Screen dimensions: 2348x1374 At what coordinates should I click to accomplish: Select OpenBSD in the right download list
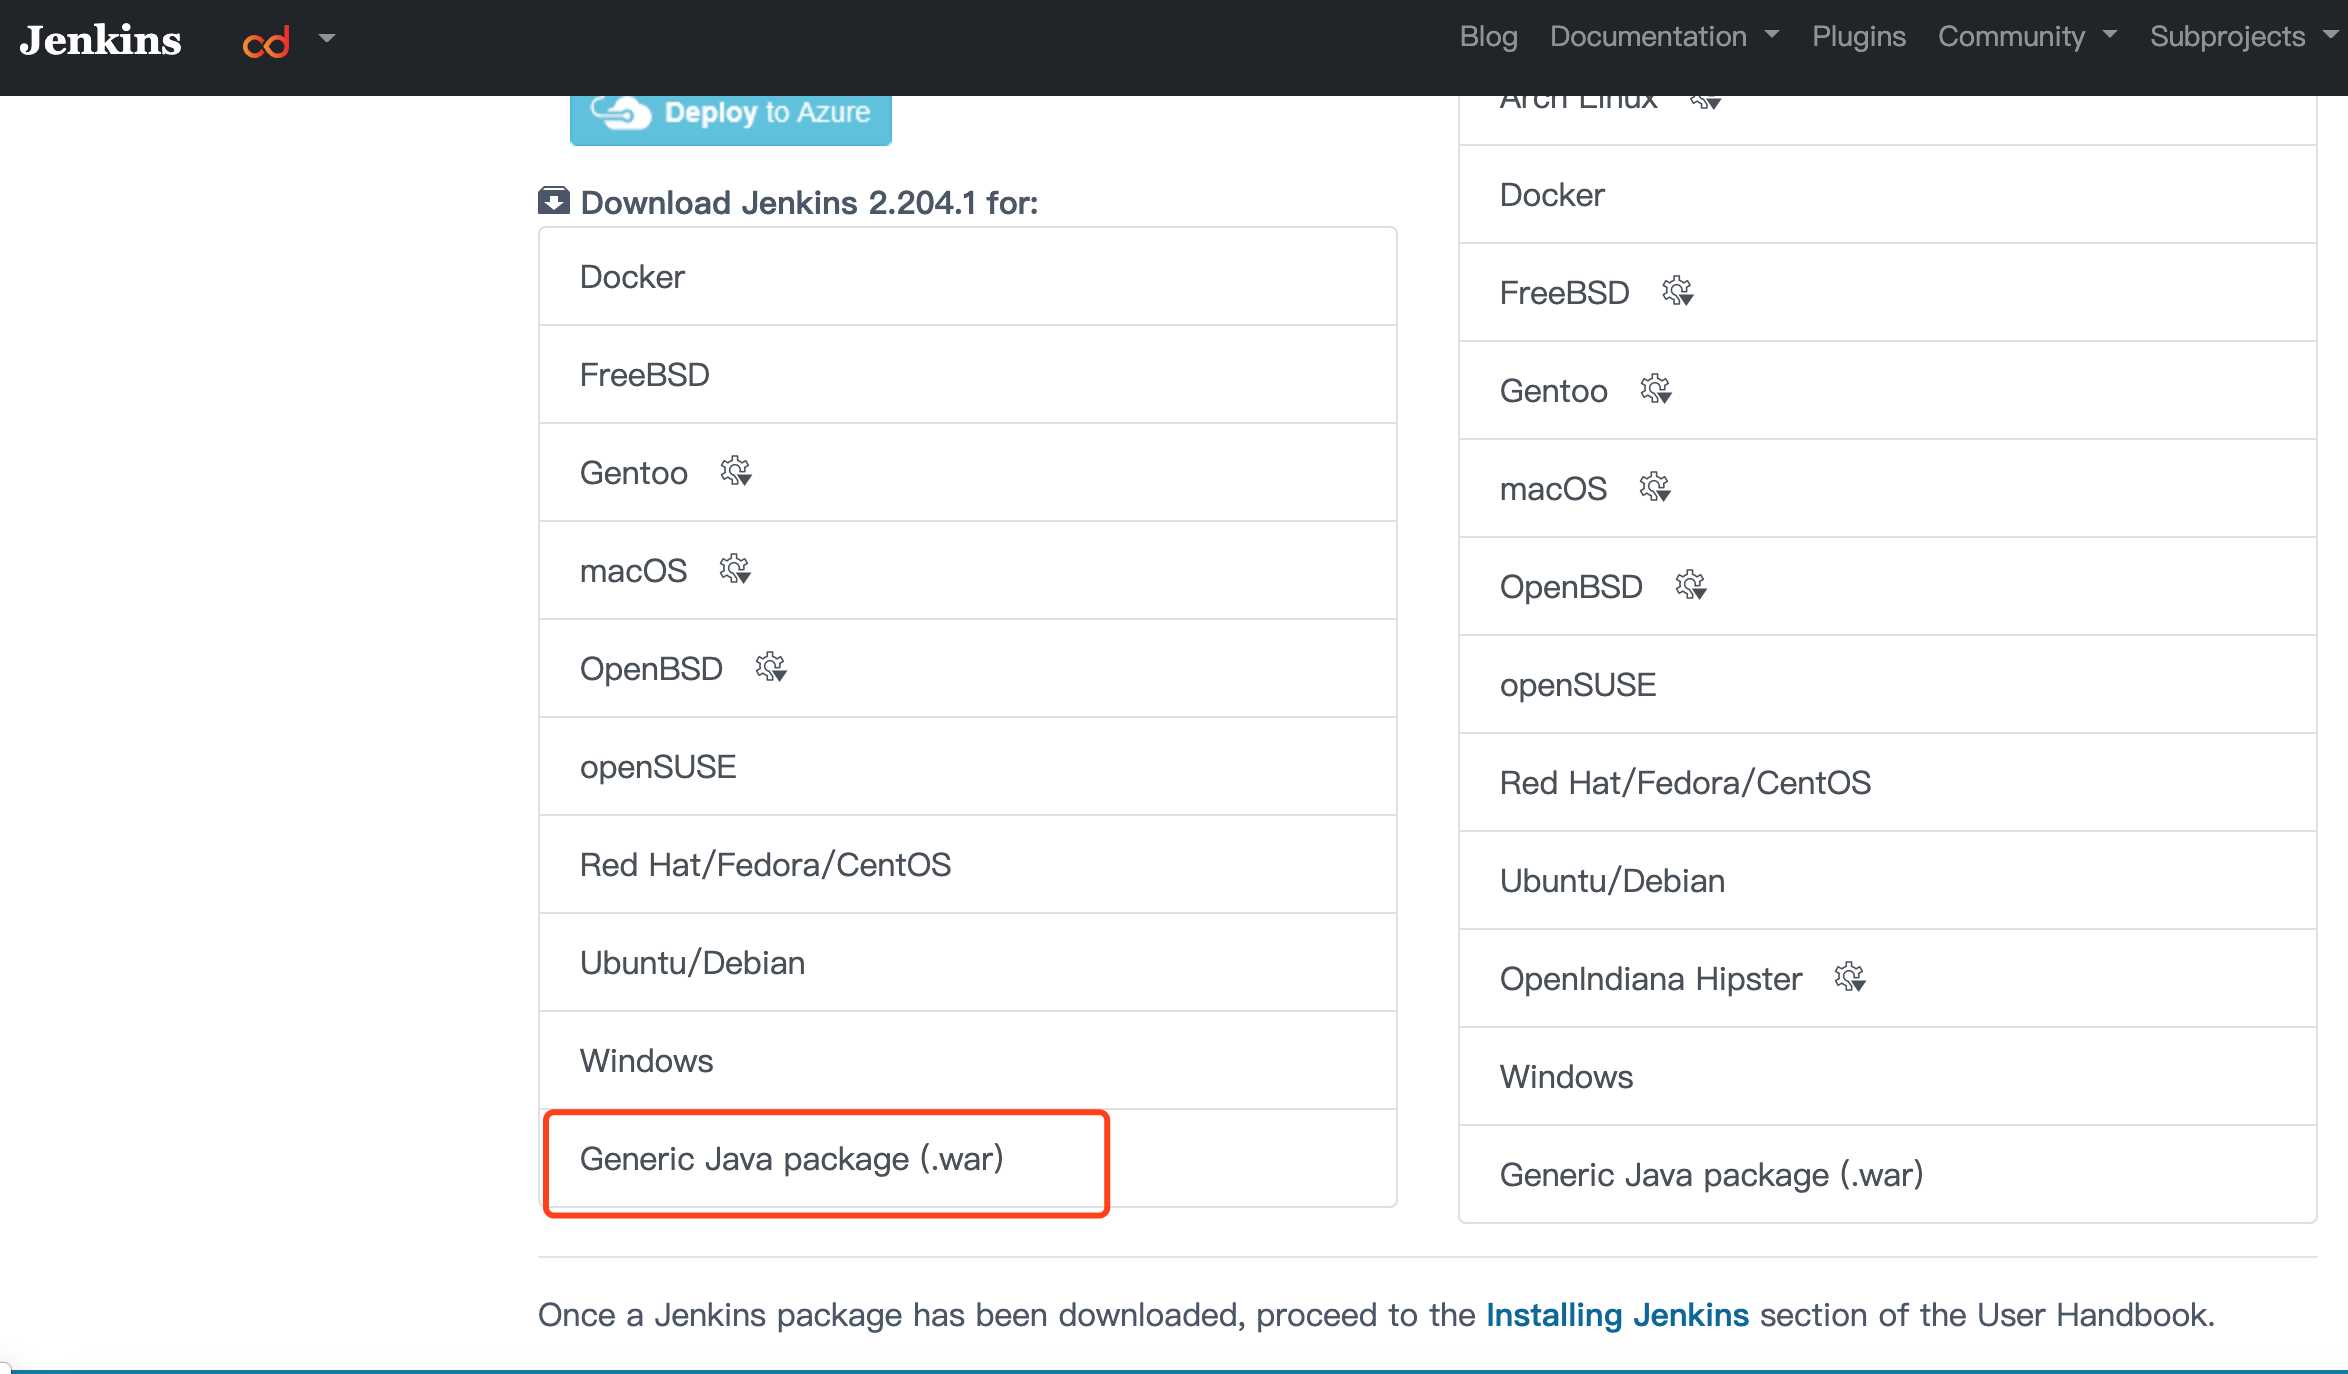[1888, 587]
